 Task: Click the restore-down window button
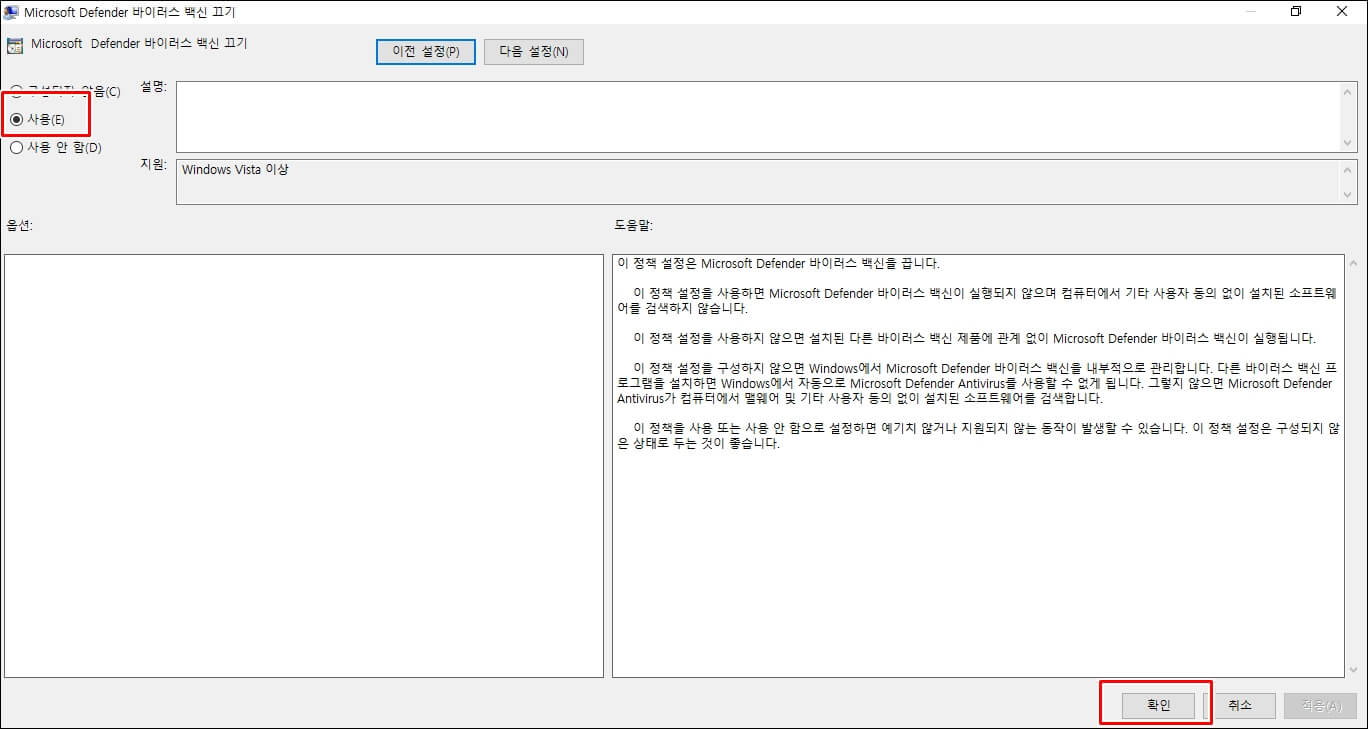pos(1296,12)
